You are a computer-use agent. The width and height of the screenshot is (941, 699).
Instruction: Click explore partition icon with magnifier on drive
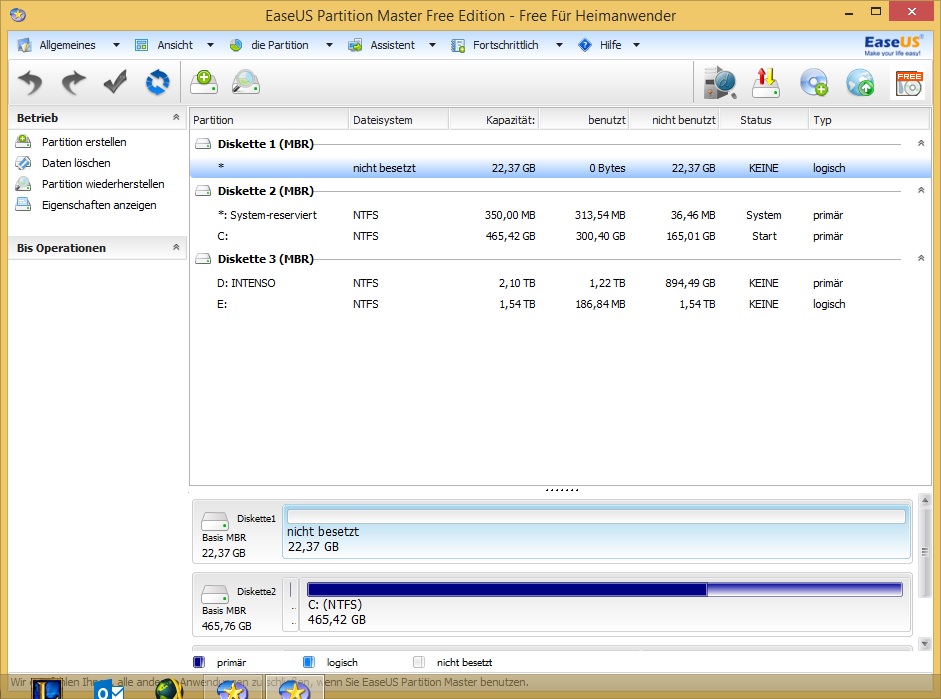246,82
